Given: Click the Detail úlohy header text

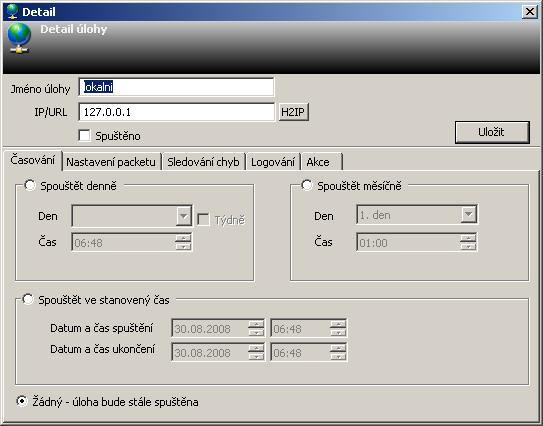Looking at the screenshot, I should pos(74,29).
